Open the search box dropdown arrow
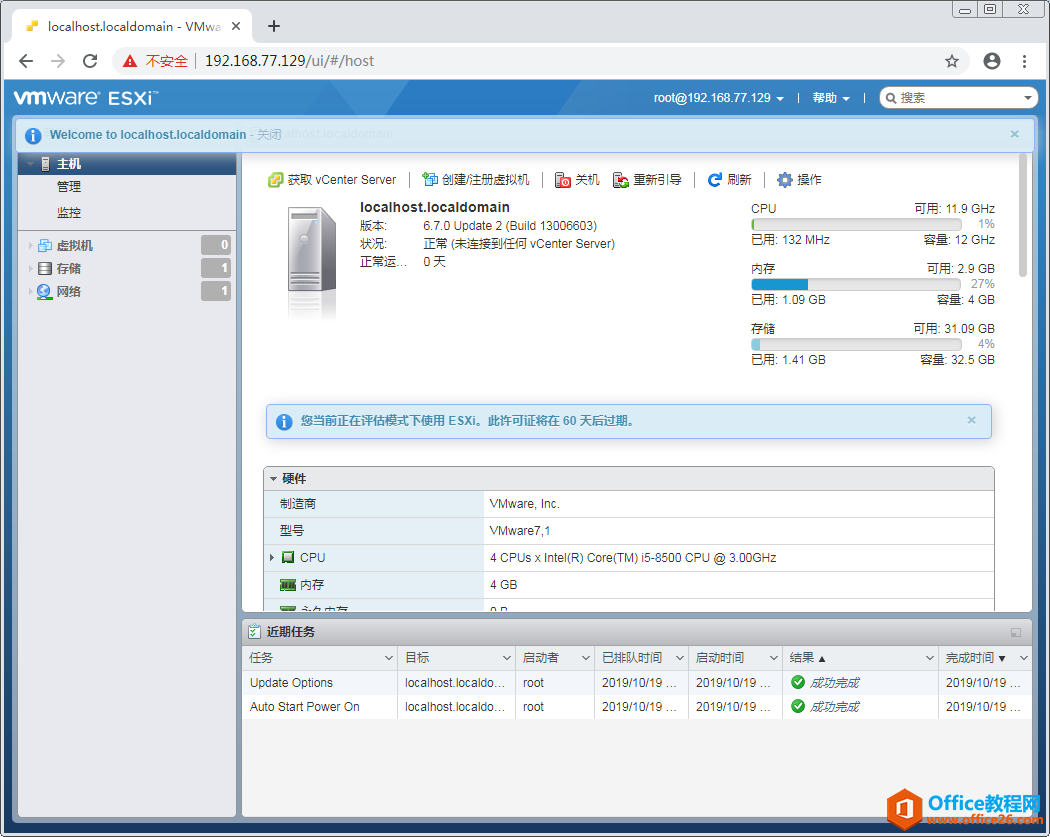 coord(1028,98)
